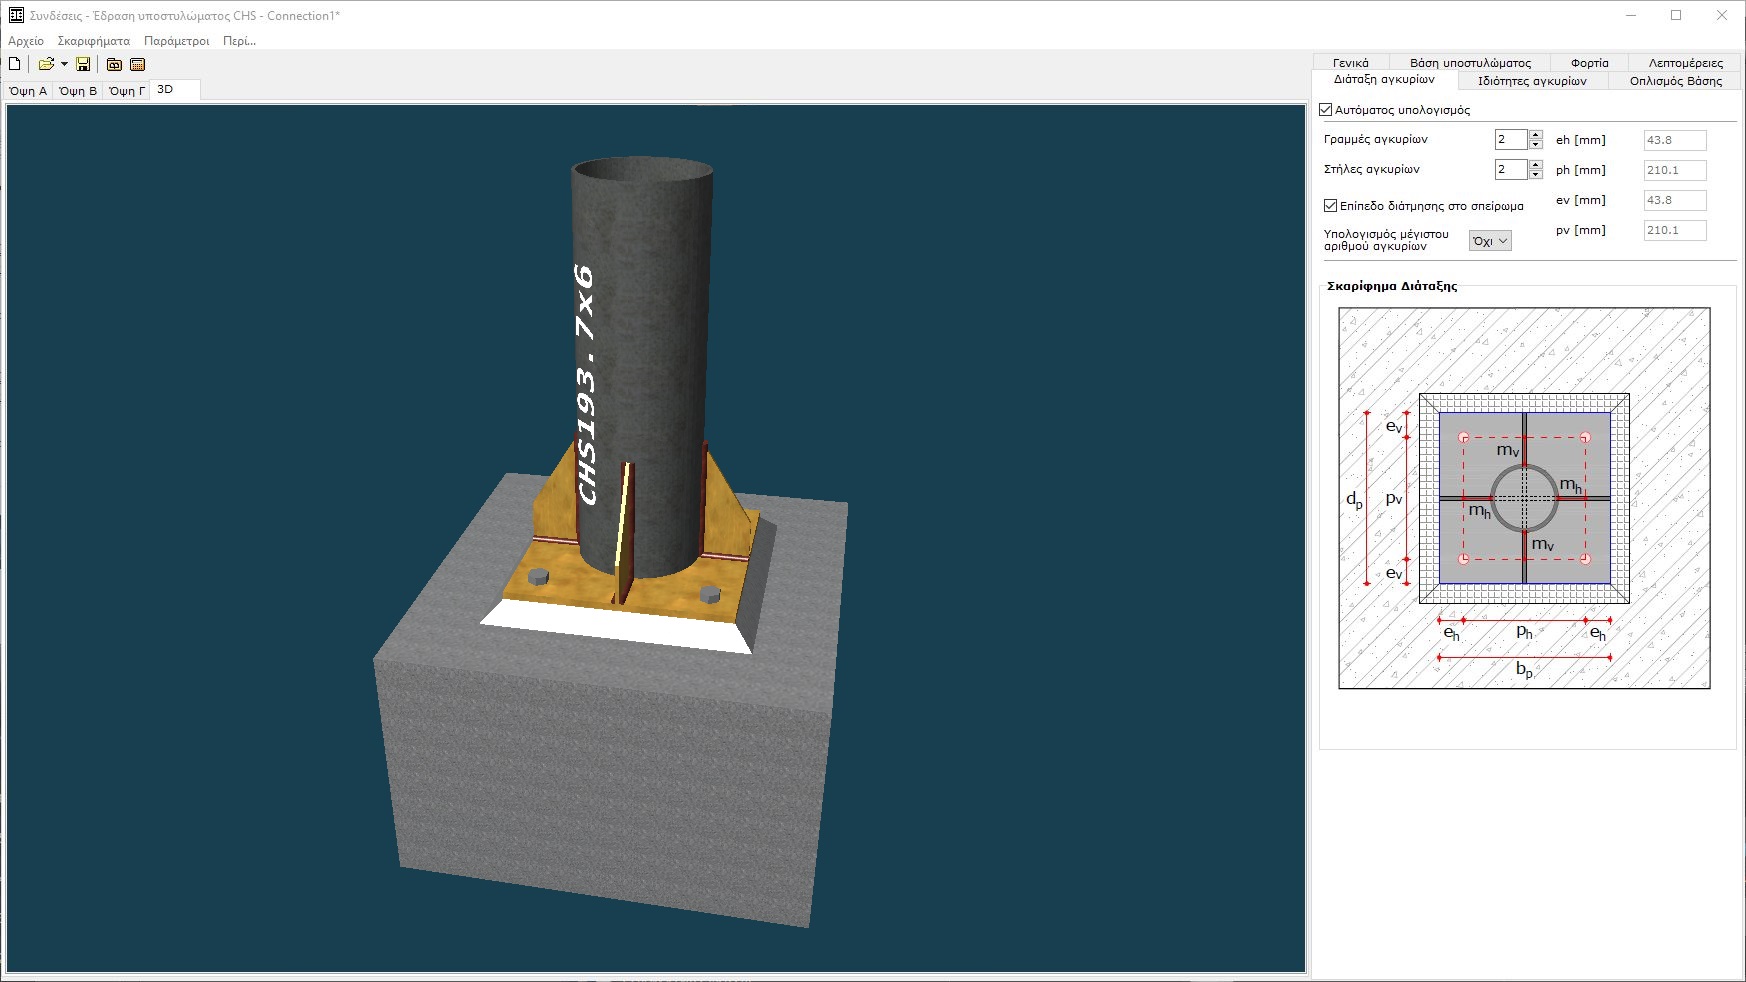Open the 'Φορτία' tab

1589,63
